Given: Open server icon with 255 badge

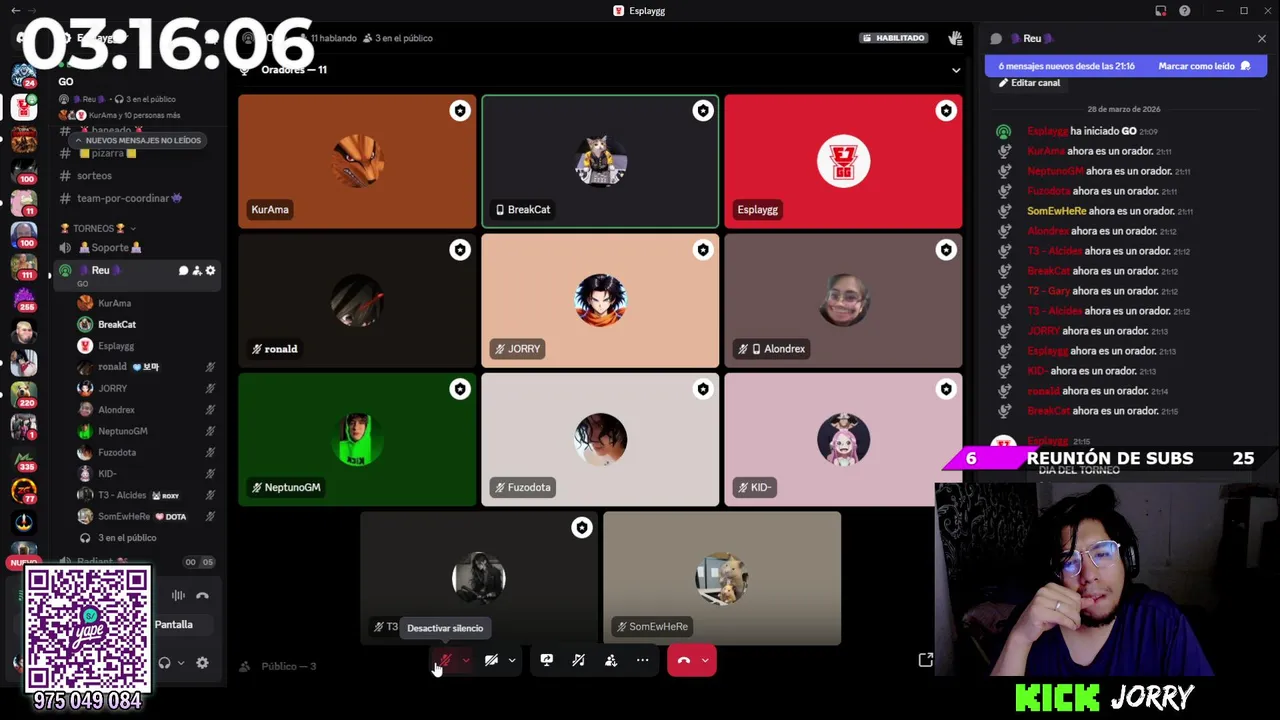Looking at the screenshot, I should coord(24,298).
